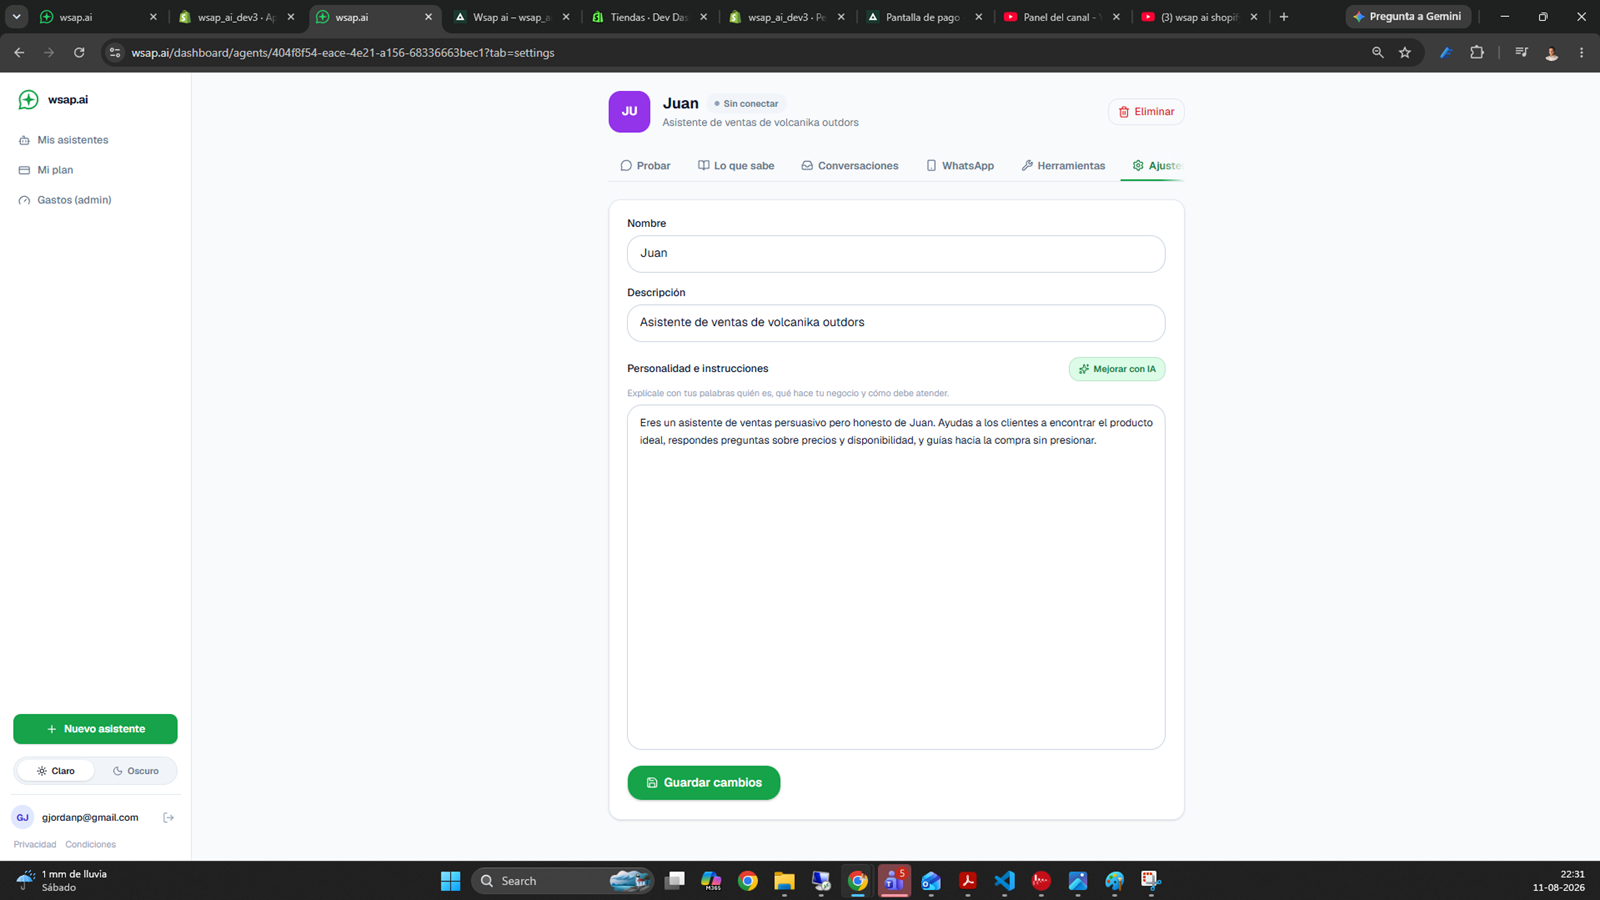Open the Windows Start menu icon
Image resolution: width=1600 pixels, height=900 pixels.
[x=451, y=880]
